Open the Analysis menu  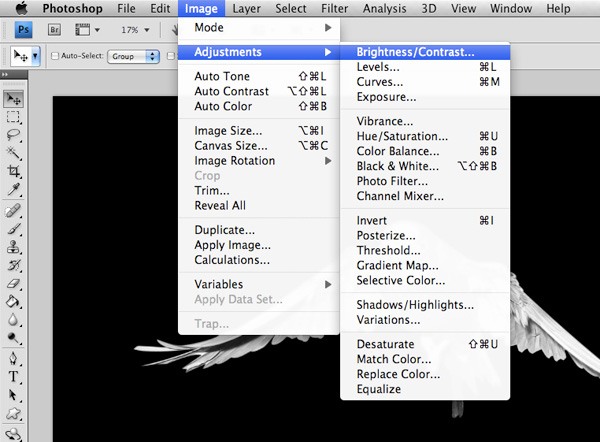tap(385, 8)
